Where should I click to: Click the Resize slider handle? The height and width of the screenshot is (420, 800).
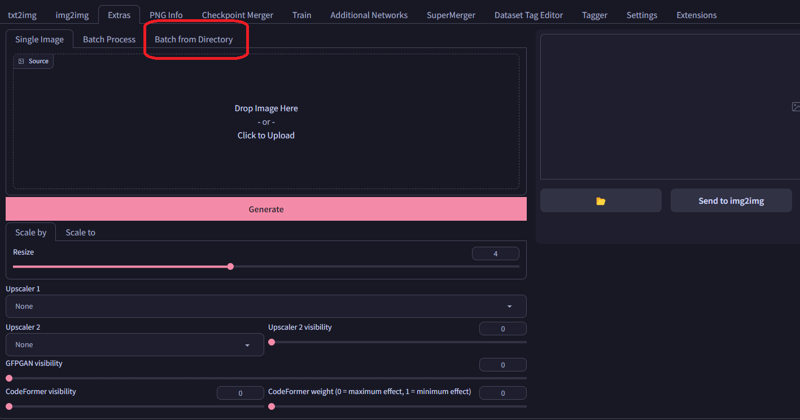(231, 266)
